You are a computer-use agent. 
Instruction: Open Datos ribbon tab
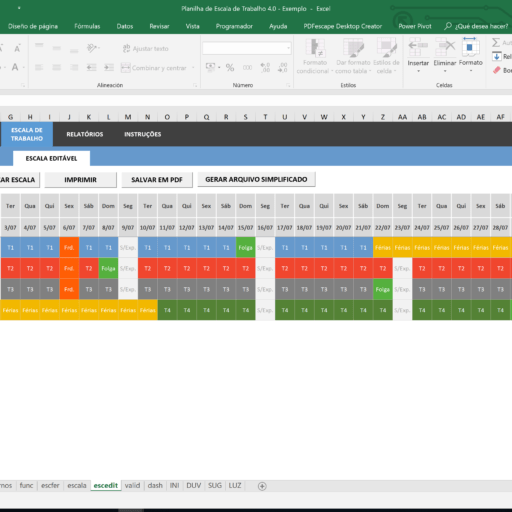[x=125, y=26]
